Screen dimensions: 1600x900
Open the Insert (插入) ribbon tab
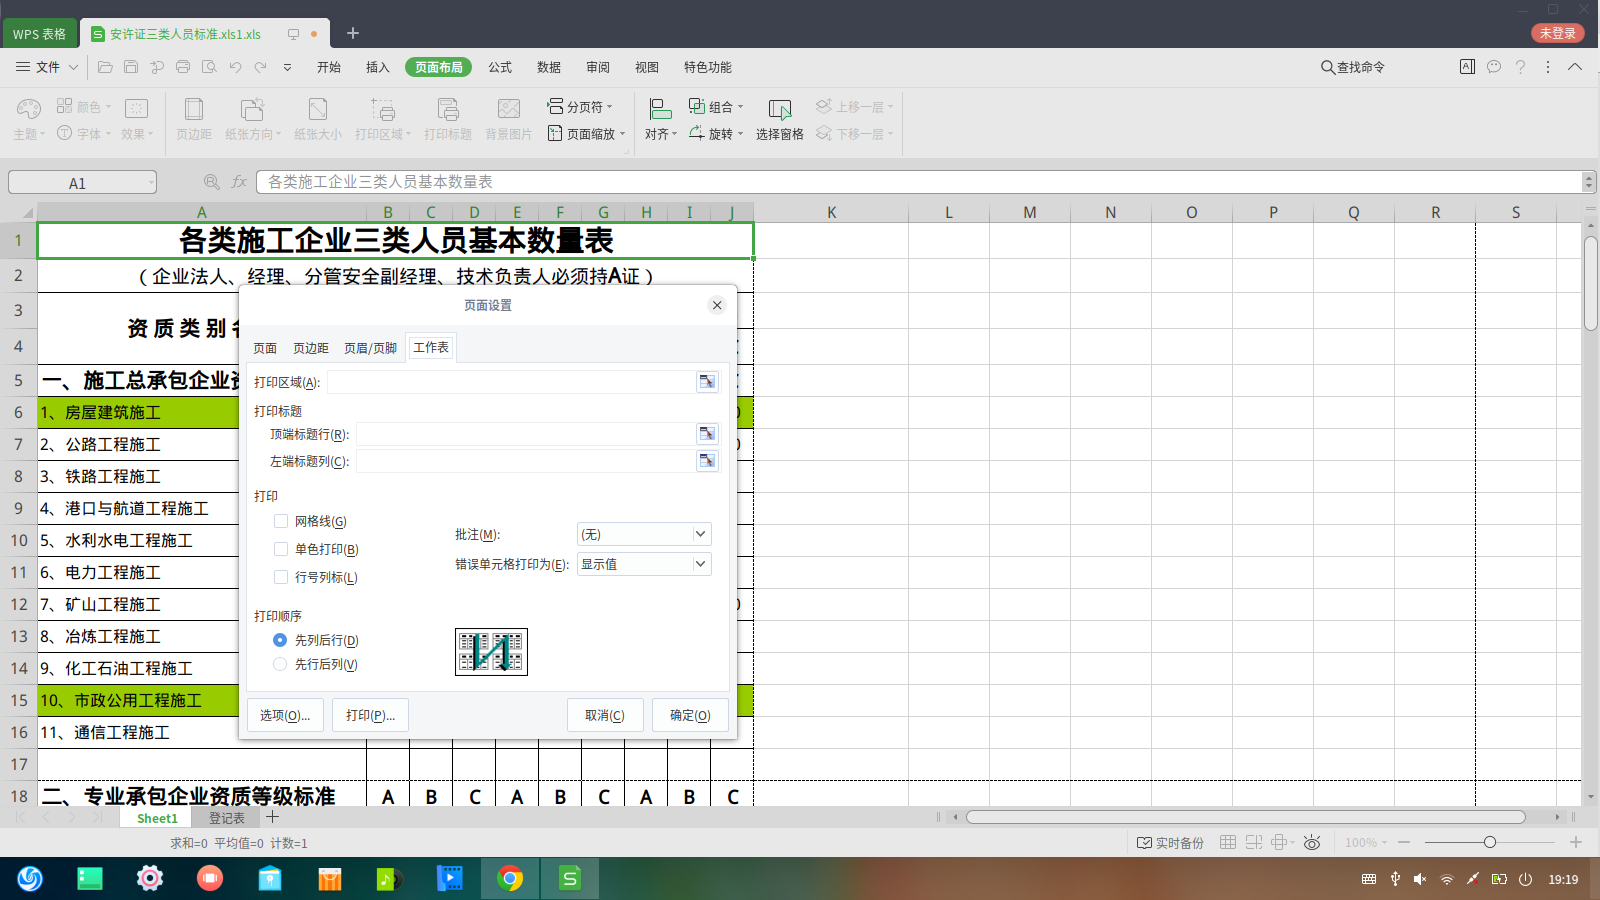pyautogui.click(x=378, y=67)
